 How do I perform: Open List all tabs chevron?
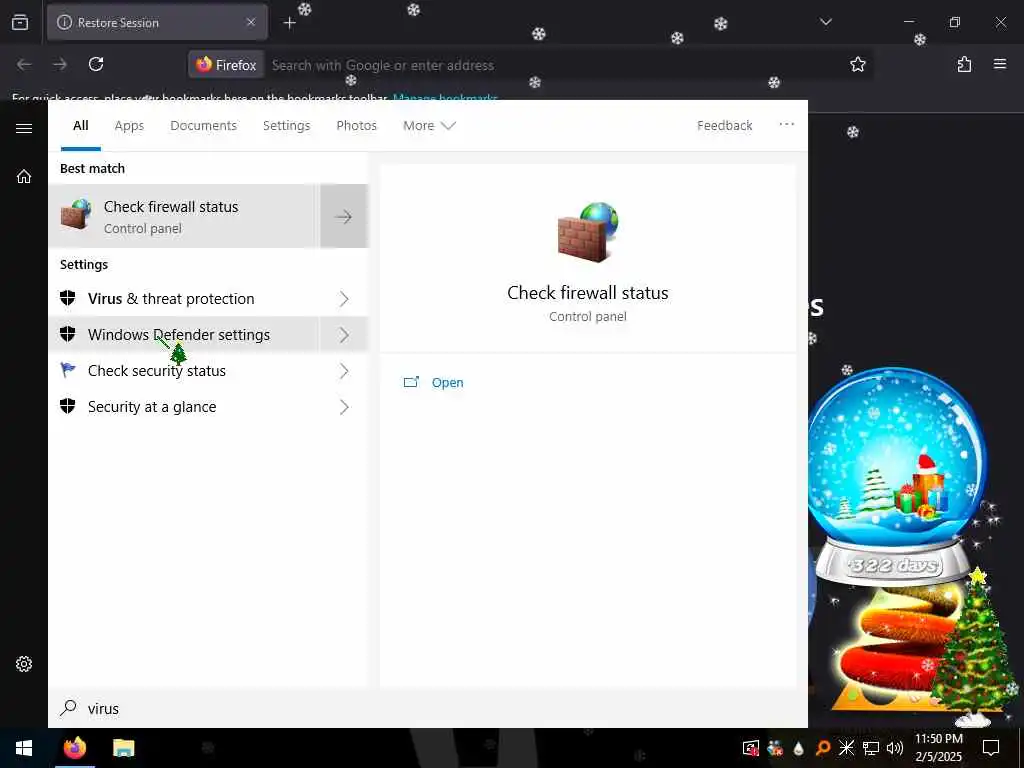tap(825, 22)
